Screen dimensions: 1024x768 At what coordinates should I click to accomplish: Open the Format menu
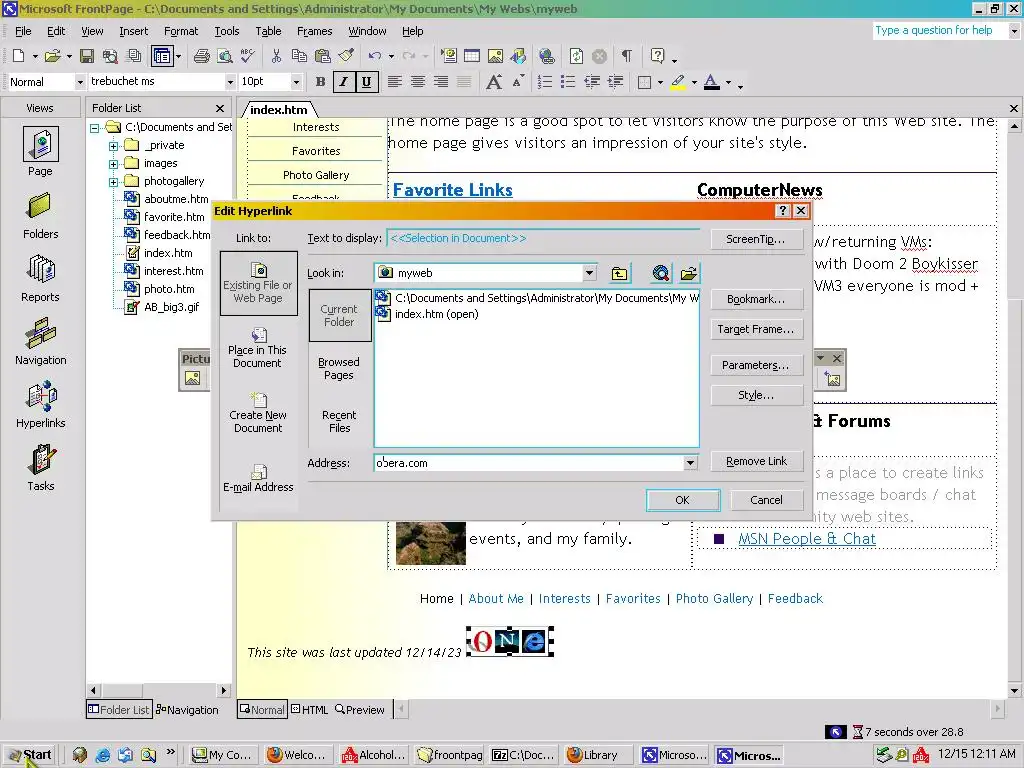coord(181,31)
